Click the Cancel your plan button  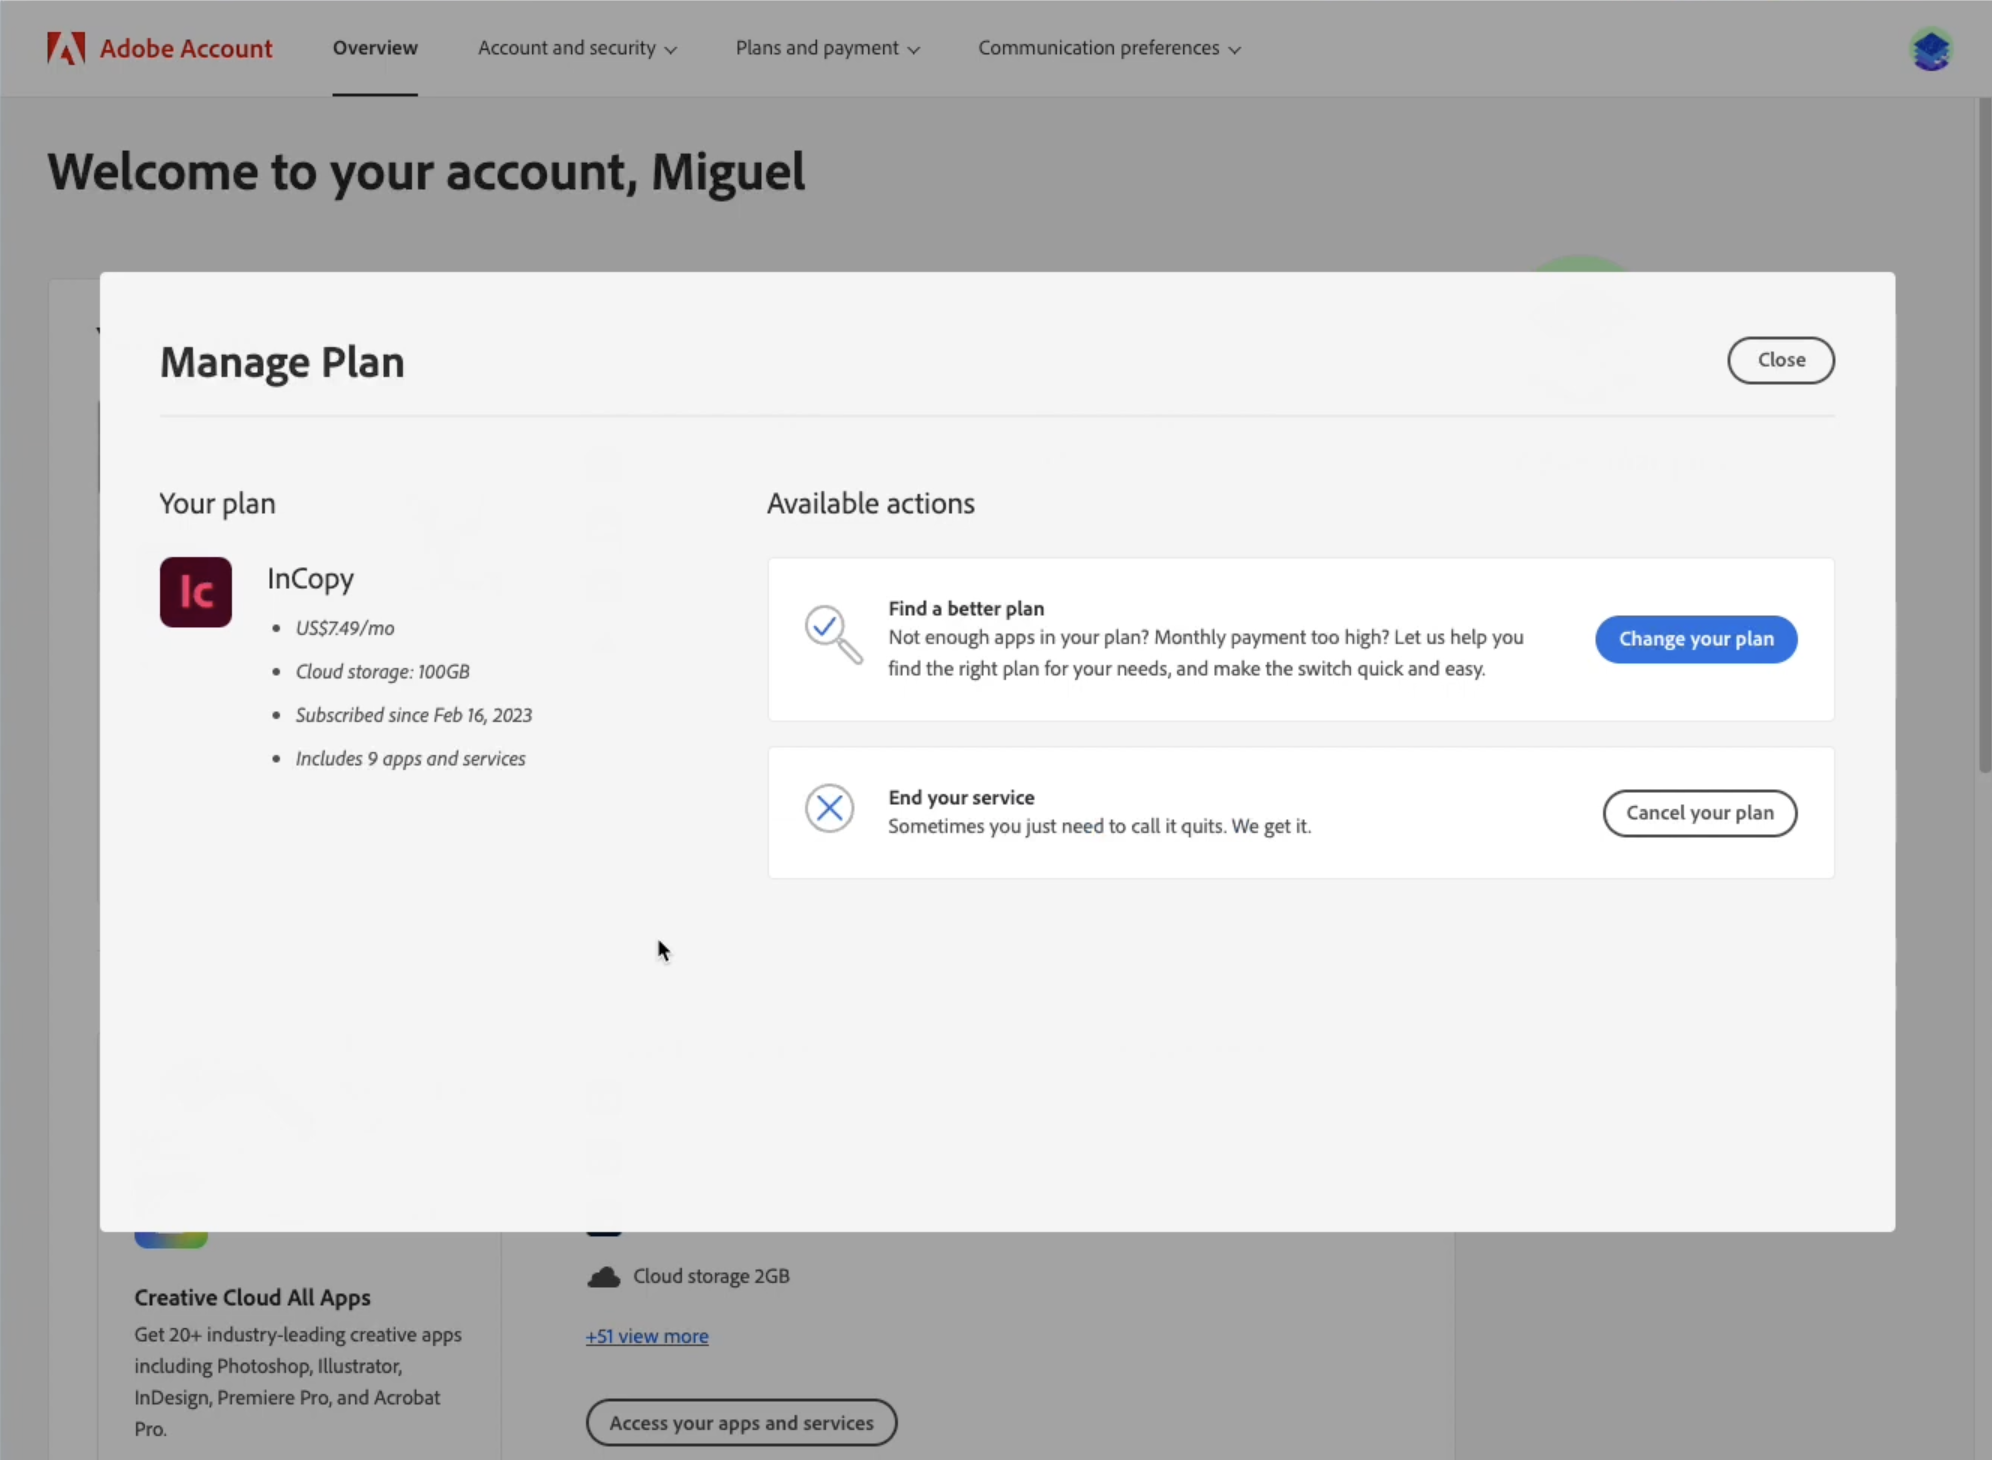tap(1700, 813)
